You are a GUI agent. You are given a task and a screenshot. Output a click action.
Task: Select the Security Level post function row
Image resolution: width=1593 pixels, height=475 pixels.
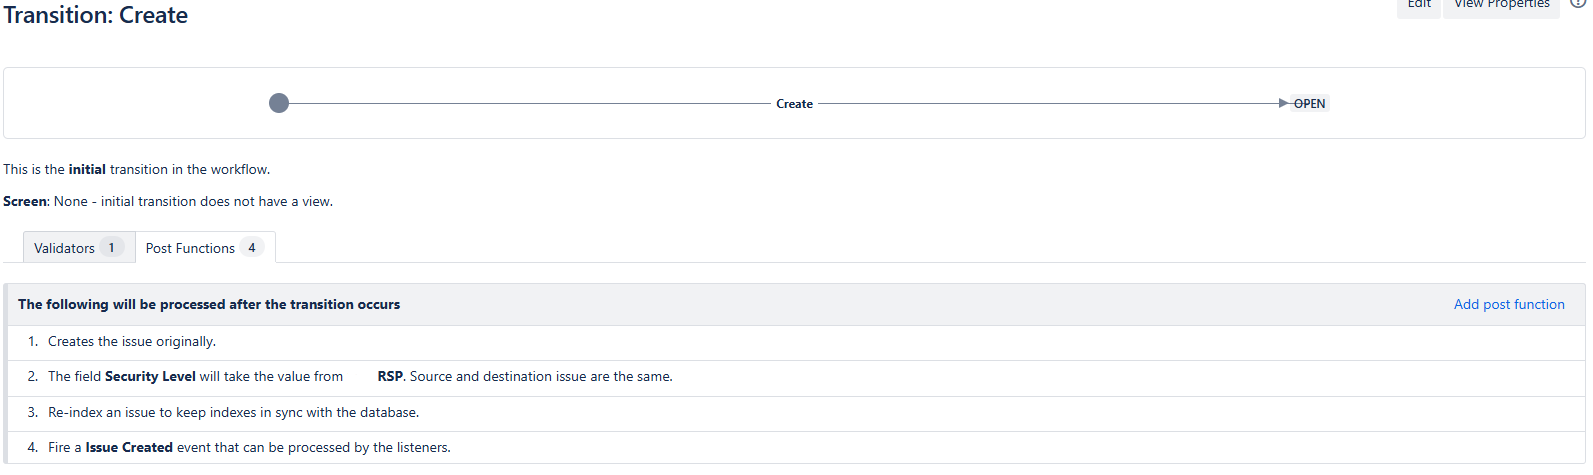point(796,377)
